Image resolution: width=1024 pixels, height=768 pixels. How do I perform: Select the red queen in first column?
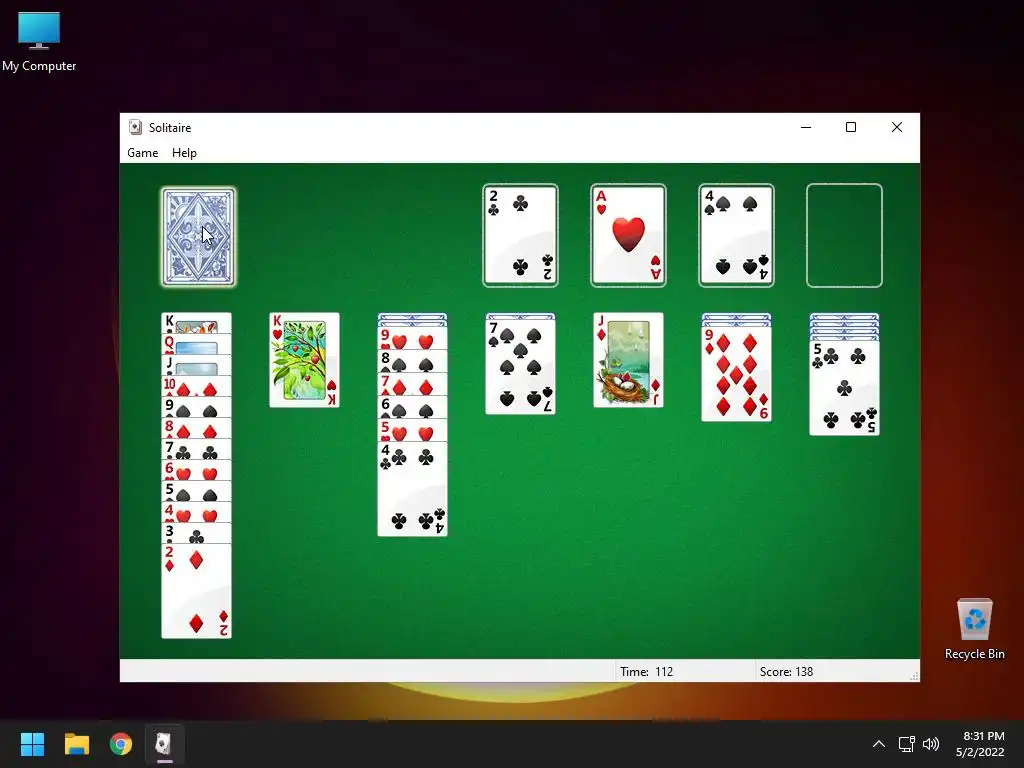pos(197,344)
